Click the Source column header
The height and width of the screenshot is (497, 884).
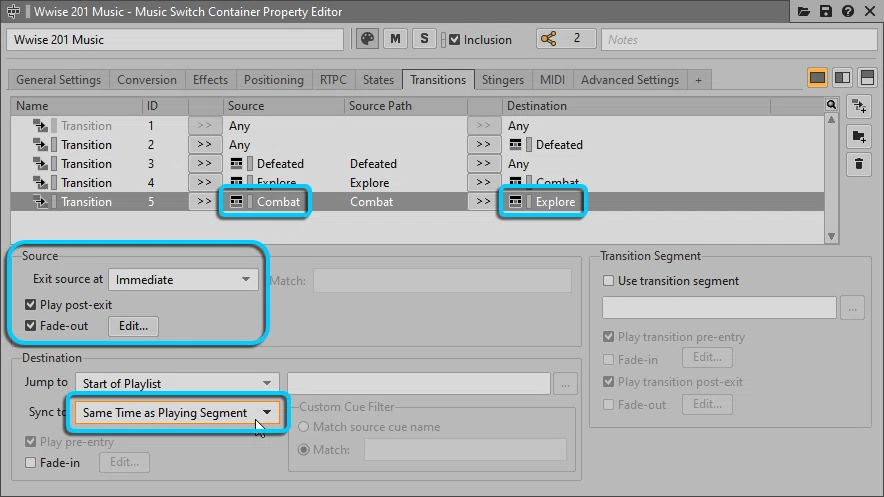284,106
